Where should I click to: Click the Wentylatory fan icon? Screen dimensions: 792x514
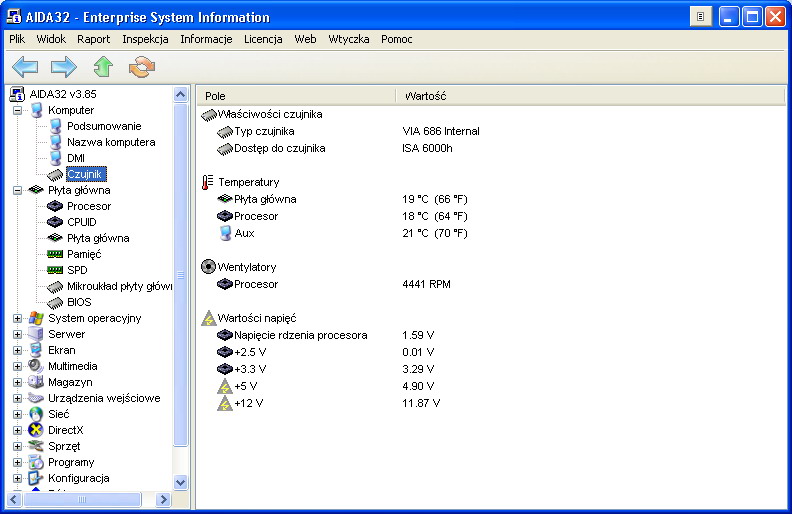[208, 267]
